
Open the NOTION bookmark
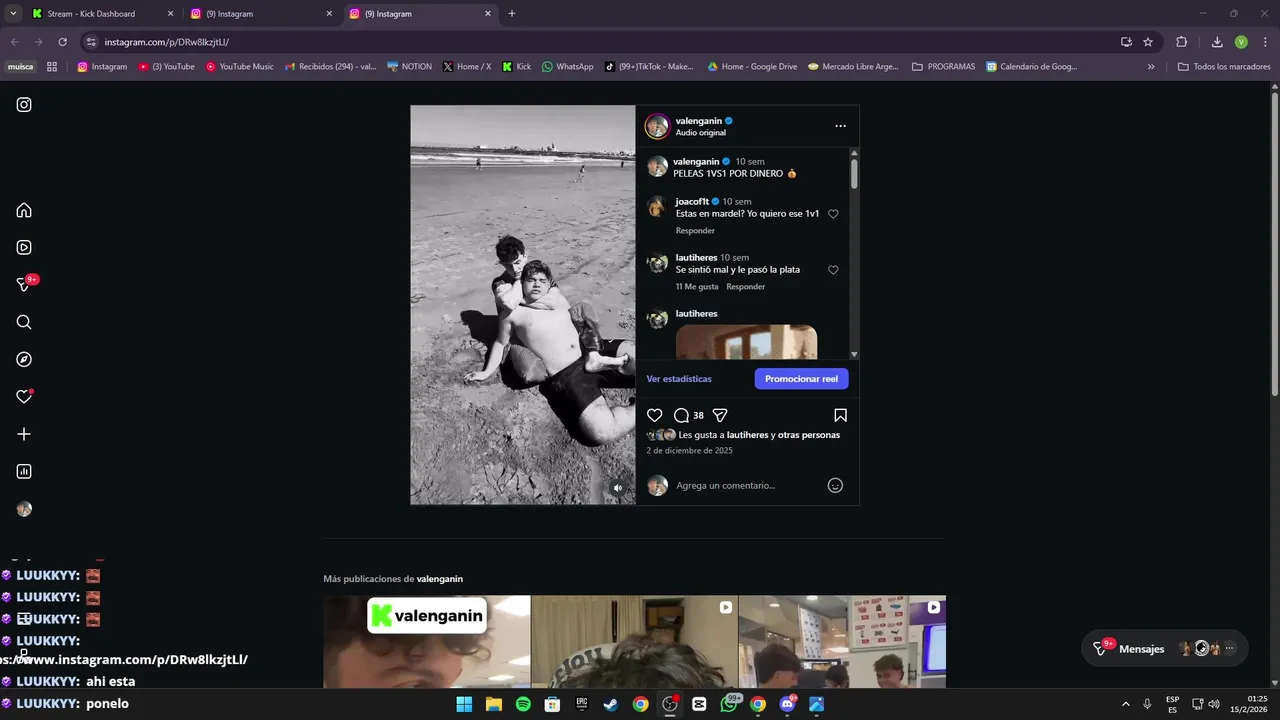(x=409, y=67)
